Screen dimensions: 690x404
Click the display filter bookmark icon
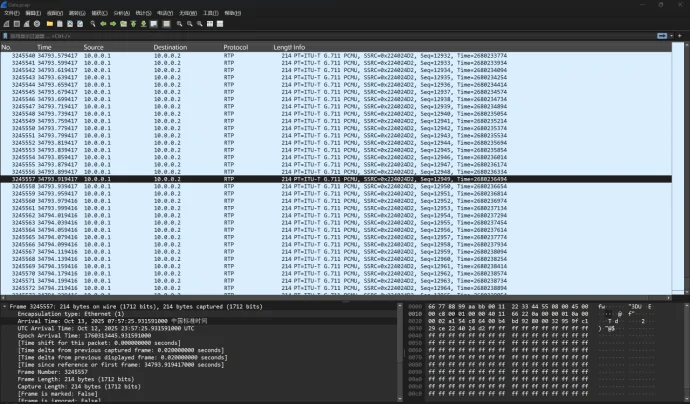point(5,35)
